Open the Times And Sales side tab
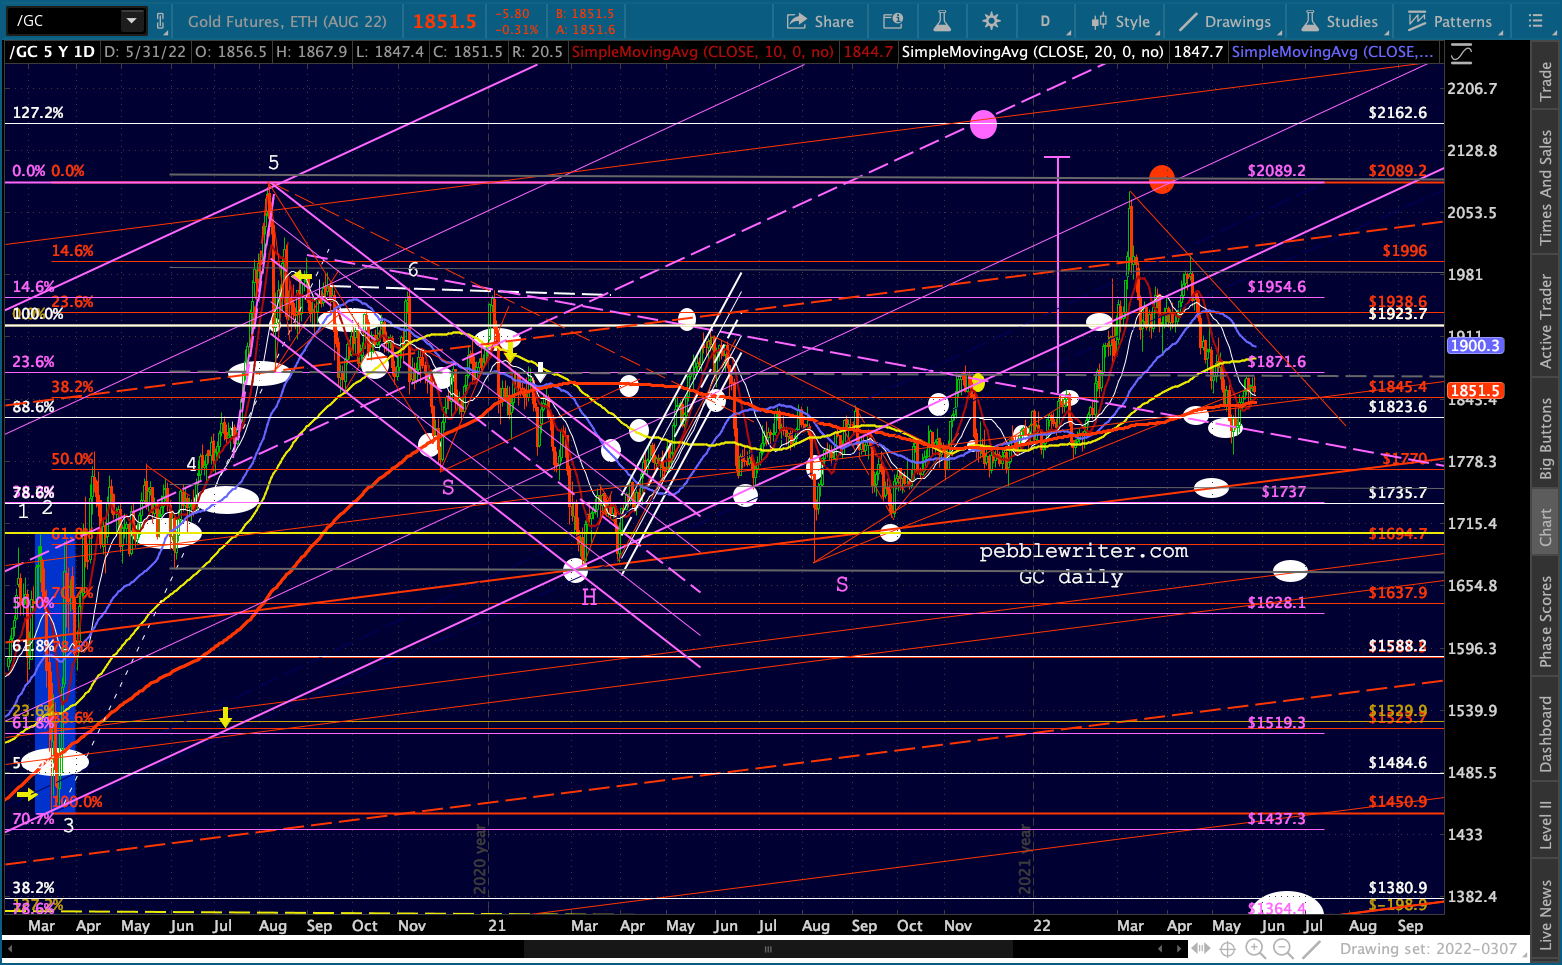This screenshot has height=965, width=1562. point(1546,188)
